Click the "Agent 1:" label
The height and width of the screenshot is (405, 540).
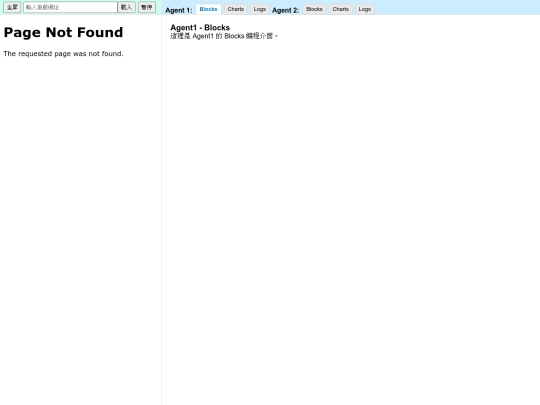point(179,10)
